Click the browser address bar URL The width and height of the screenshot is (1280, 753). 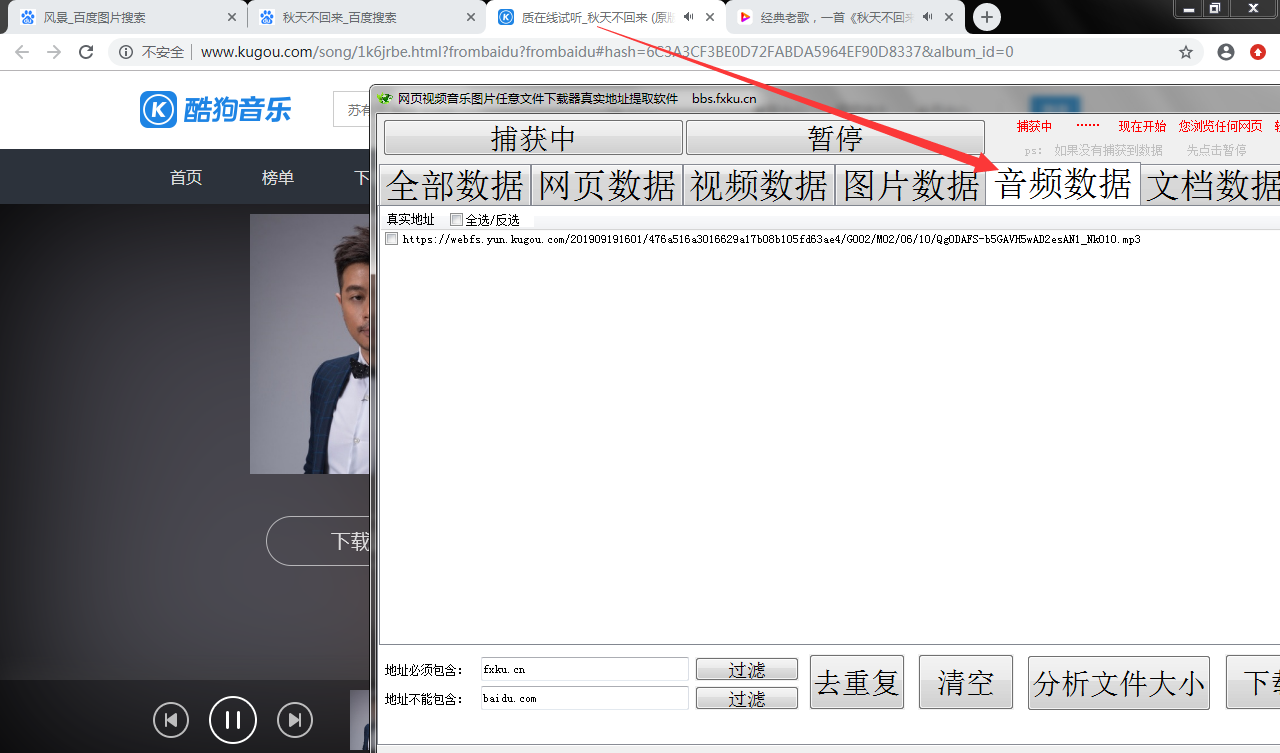[607, 52]
